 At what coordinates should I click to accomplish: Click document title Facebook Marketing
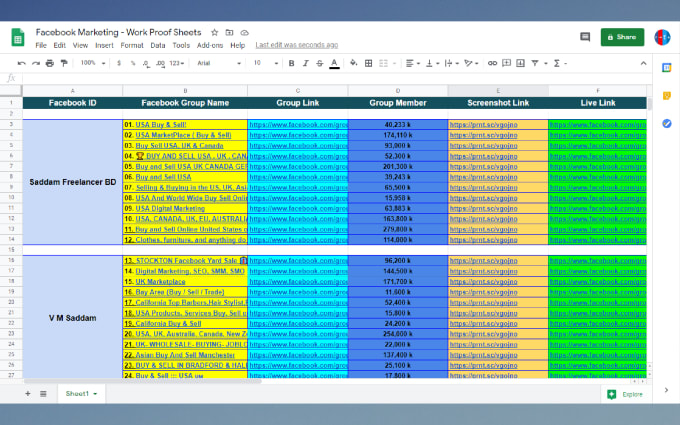118,32
